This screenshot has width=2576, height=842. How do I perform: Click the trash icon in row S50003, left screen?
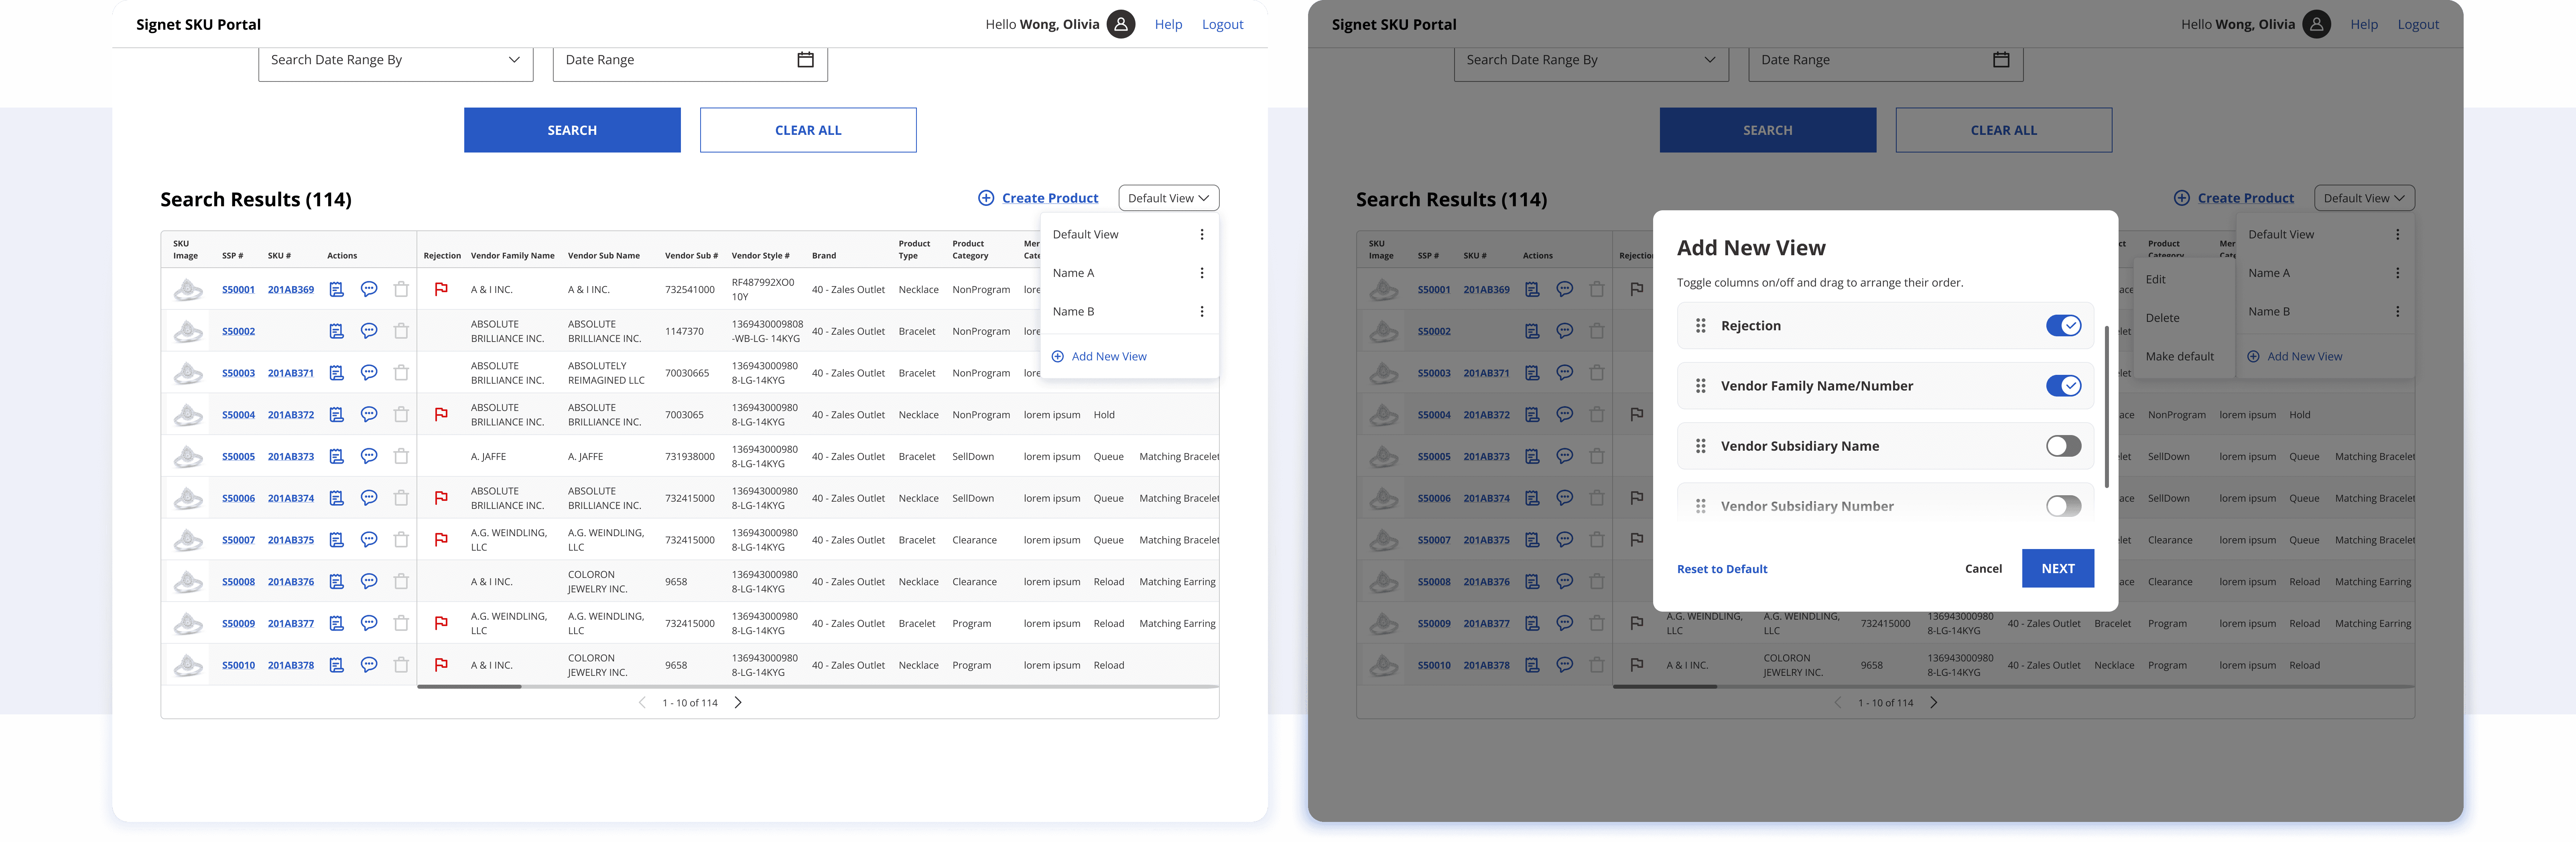401,373
